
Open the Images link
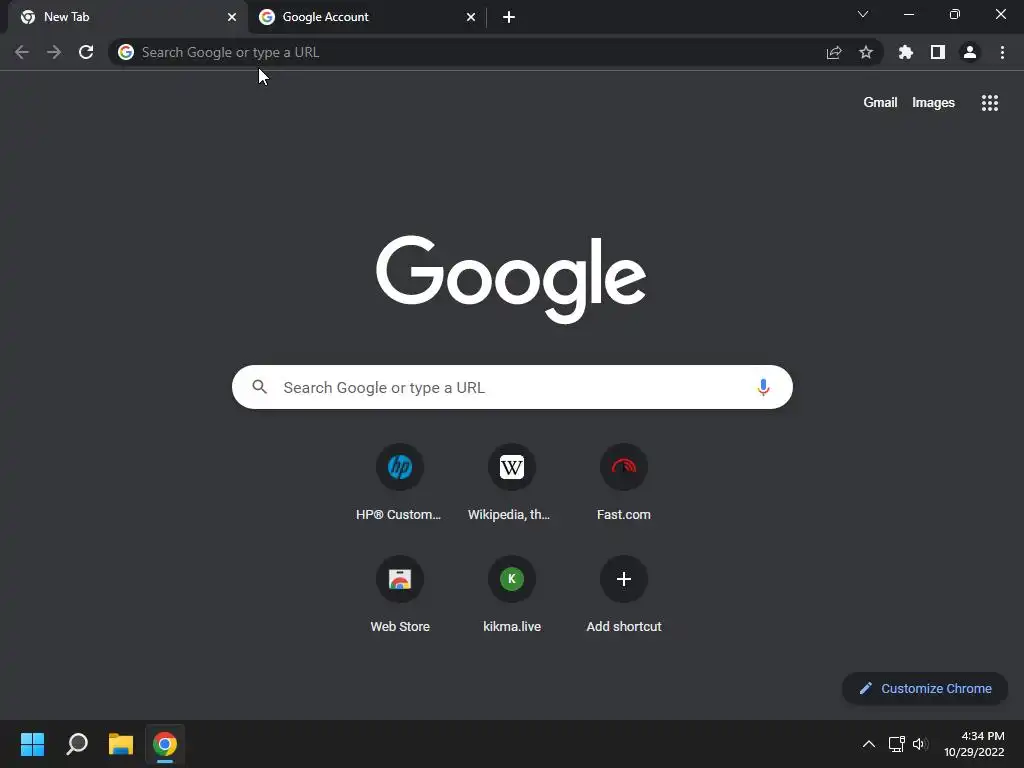coord(933,103)
